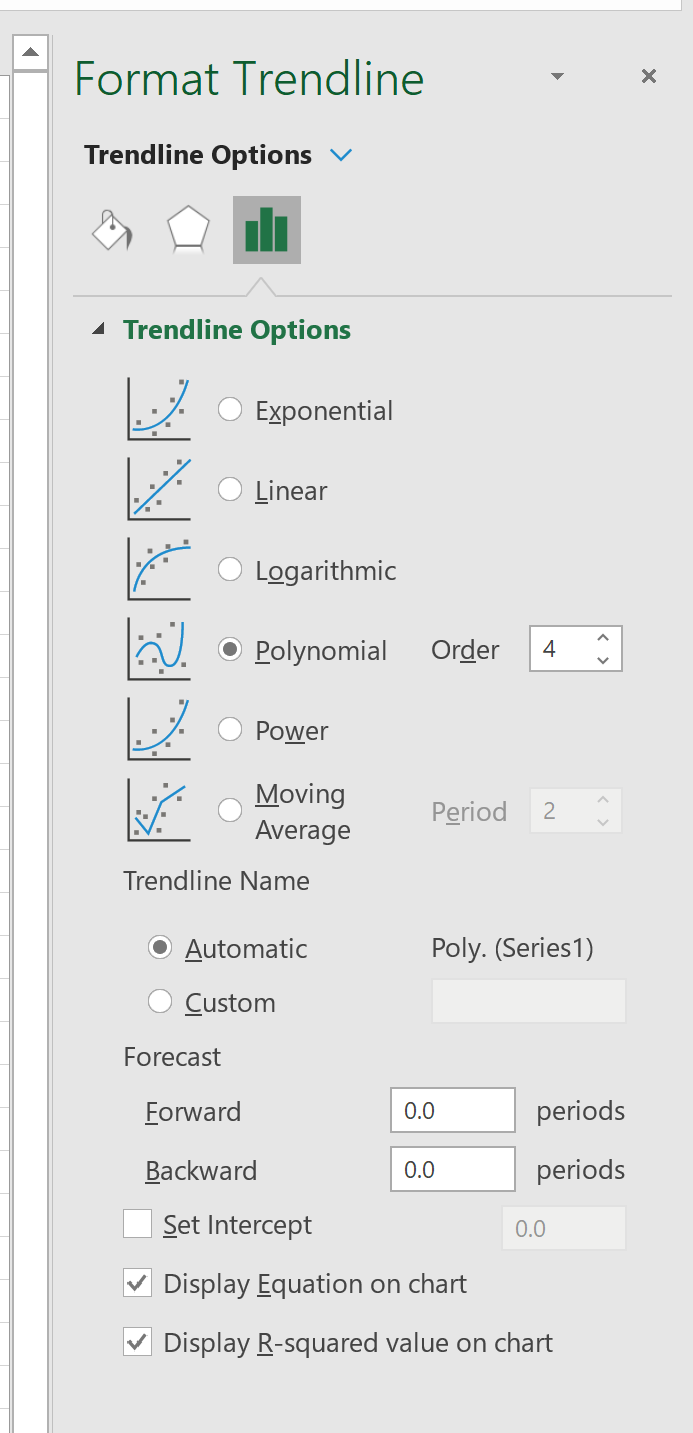Enable the Set Intercept checkbox

[137, 1223]
